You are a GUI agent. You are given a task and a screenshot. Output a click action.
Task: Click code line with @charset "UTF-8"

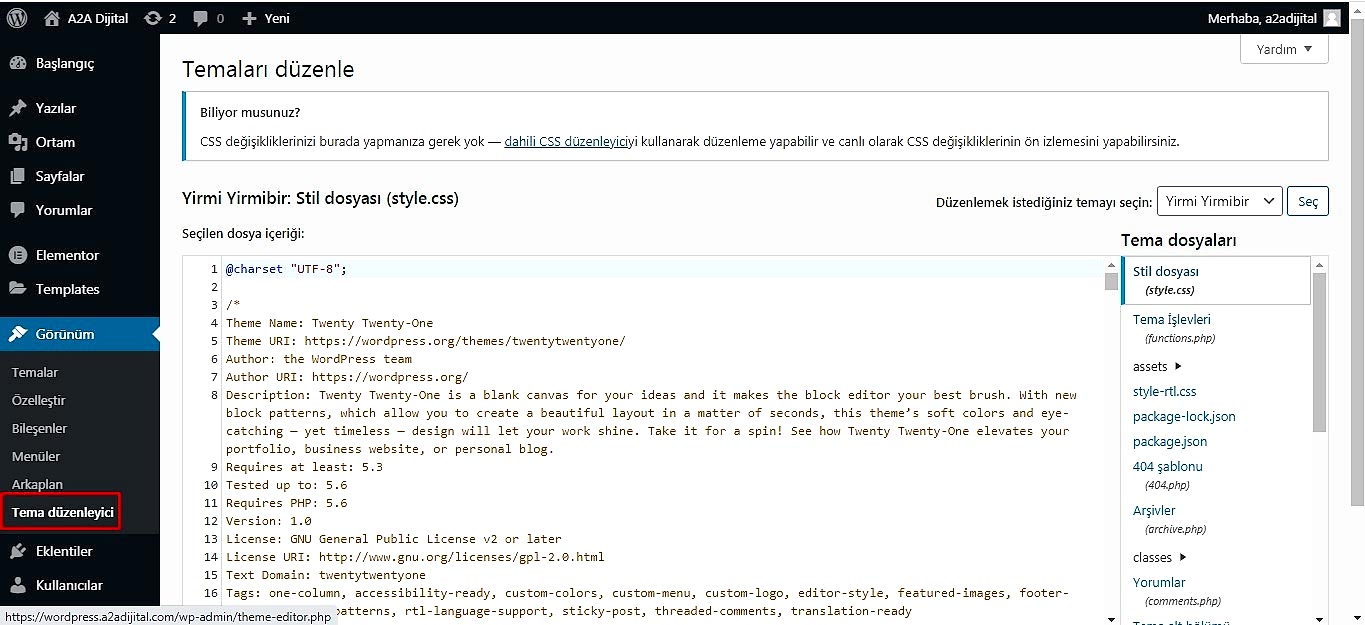click(286, 269)
